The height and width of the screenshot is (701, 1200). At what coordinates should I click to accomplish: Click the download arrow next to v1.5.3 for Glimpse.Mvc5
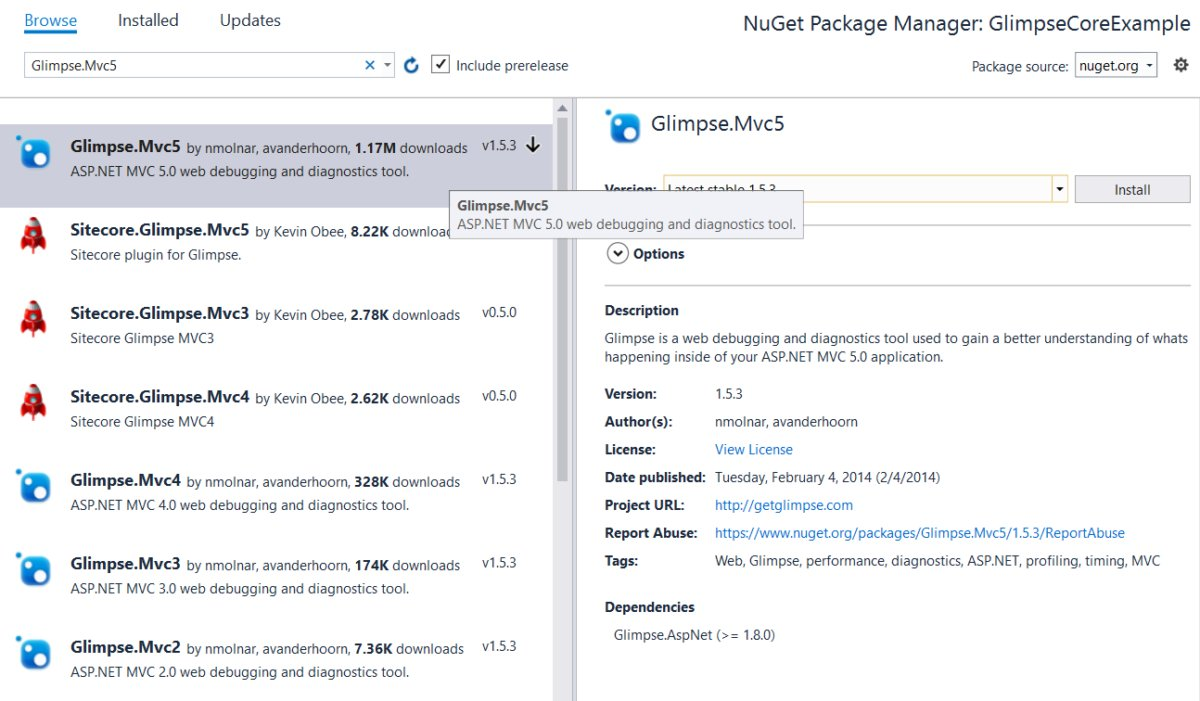[x=533, y=145]
